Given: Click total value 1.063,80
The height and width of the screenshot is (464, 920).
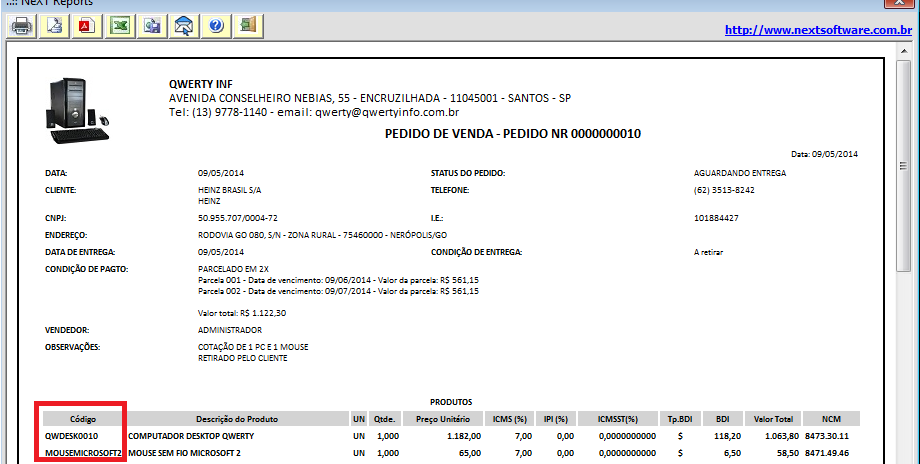Looking at the screenshot, I should 782,436.
